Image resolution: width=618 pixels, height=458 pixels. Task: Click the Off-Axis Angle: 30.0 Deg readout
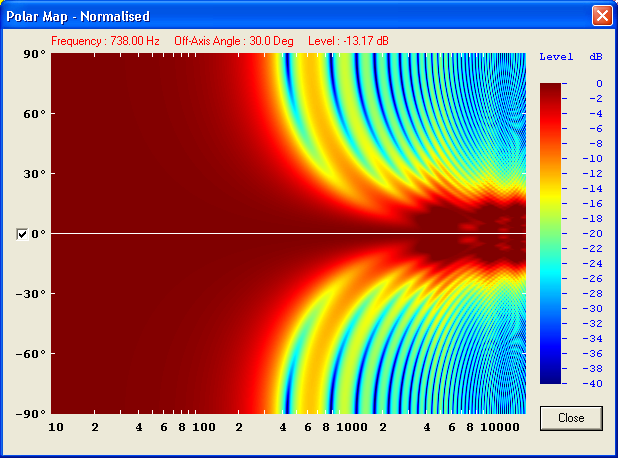coord(234,41)
